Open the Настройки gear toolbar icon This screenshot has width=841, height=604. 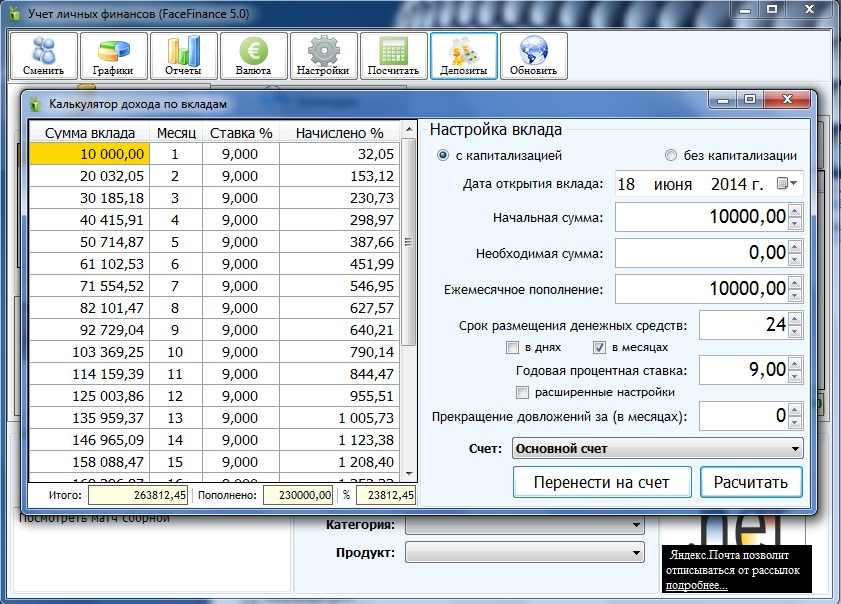(x=323, y=56)
